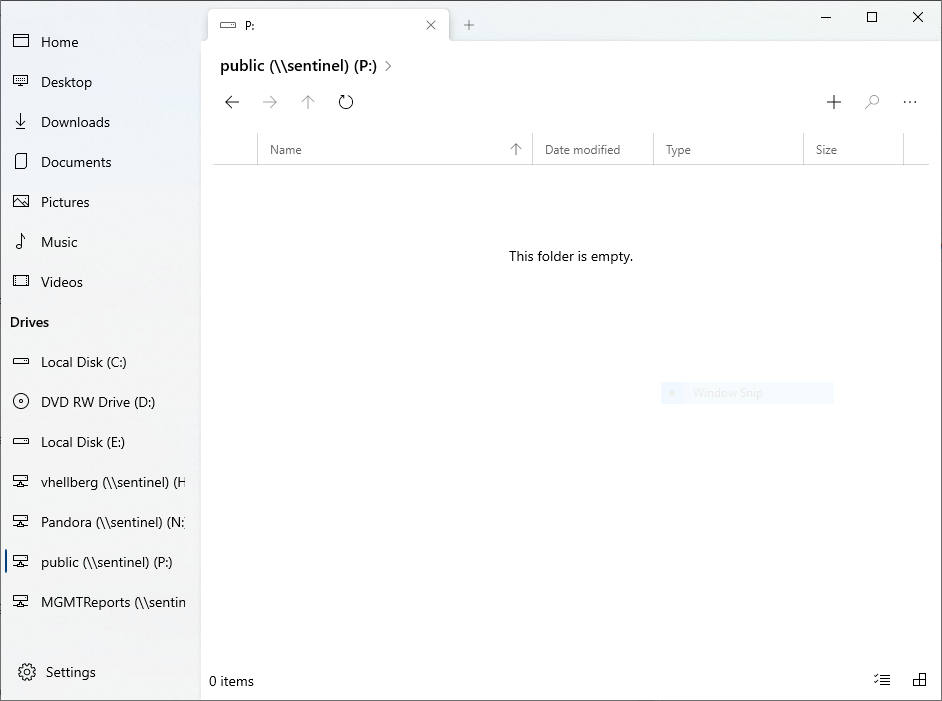Open Home in the sidebar
This screenshot has height=701, width=942.
click(100, 42)
